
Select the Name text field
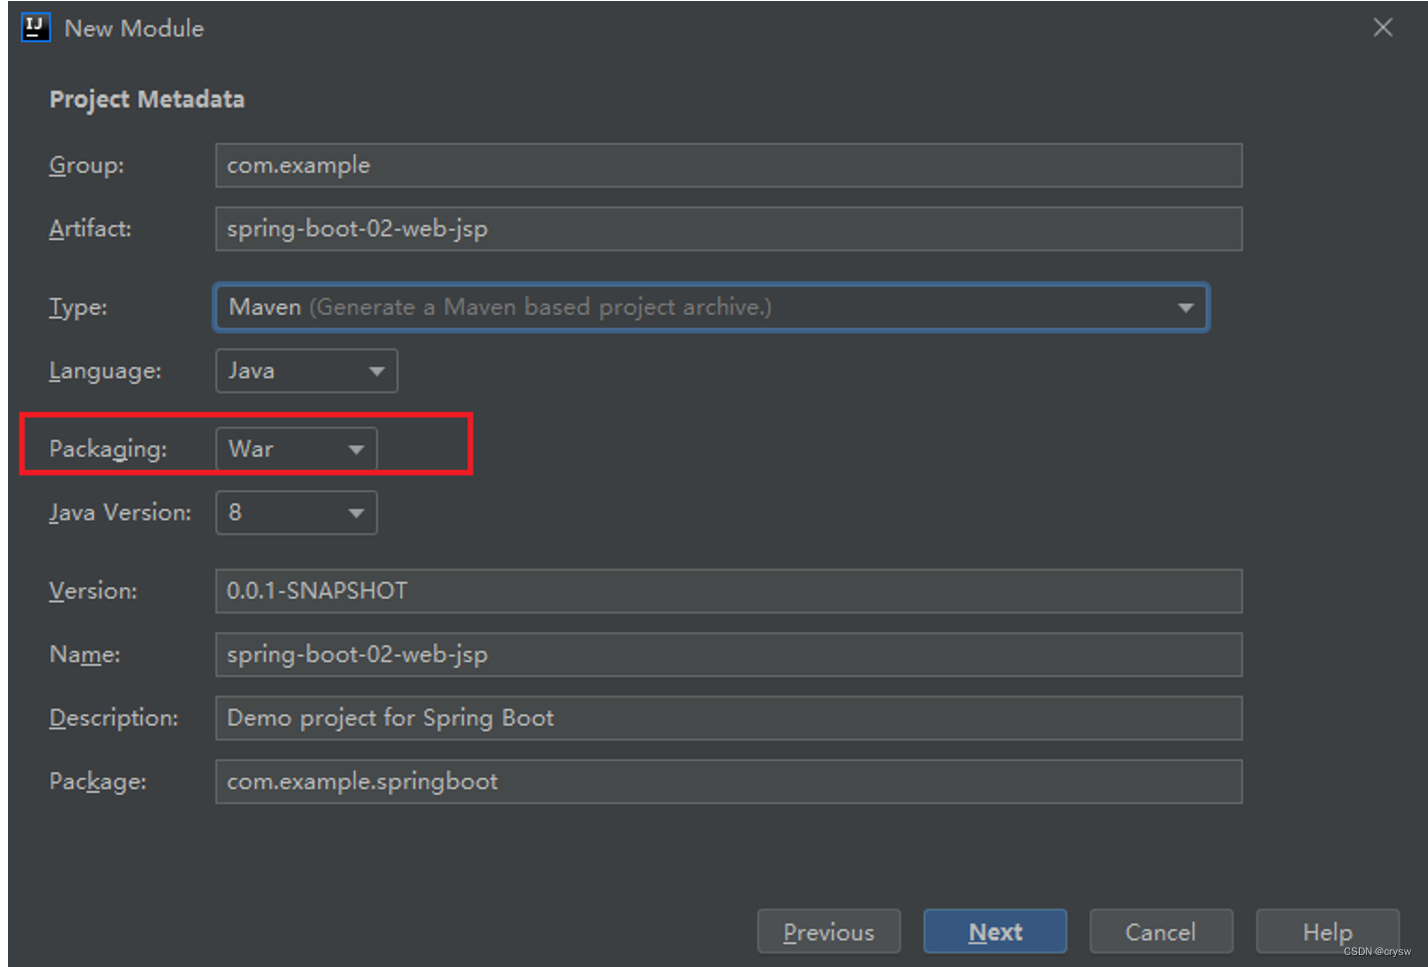coord(729,655)
